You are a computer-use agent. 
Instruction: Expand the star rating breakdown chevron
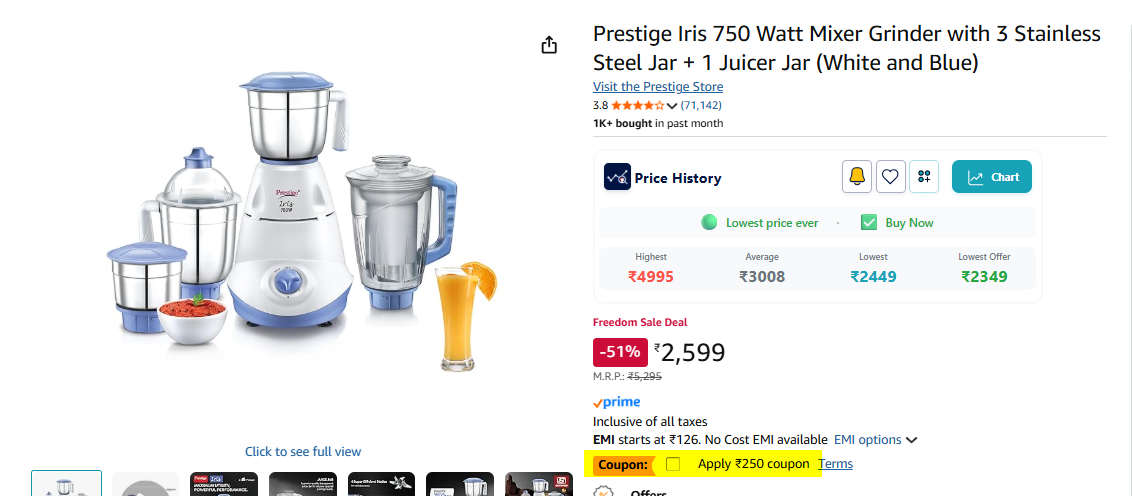pos(672,106)
